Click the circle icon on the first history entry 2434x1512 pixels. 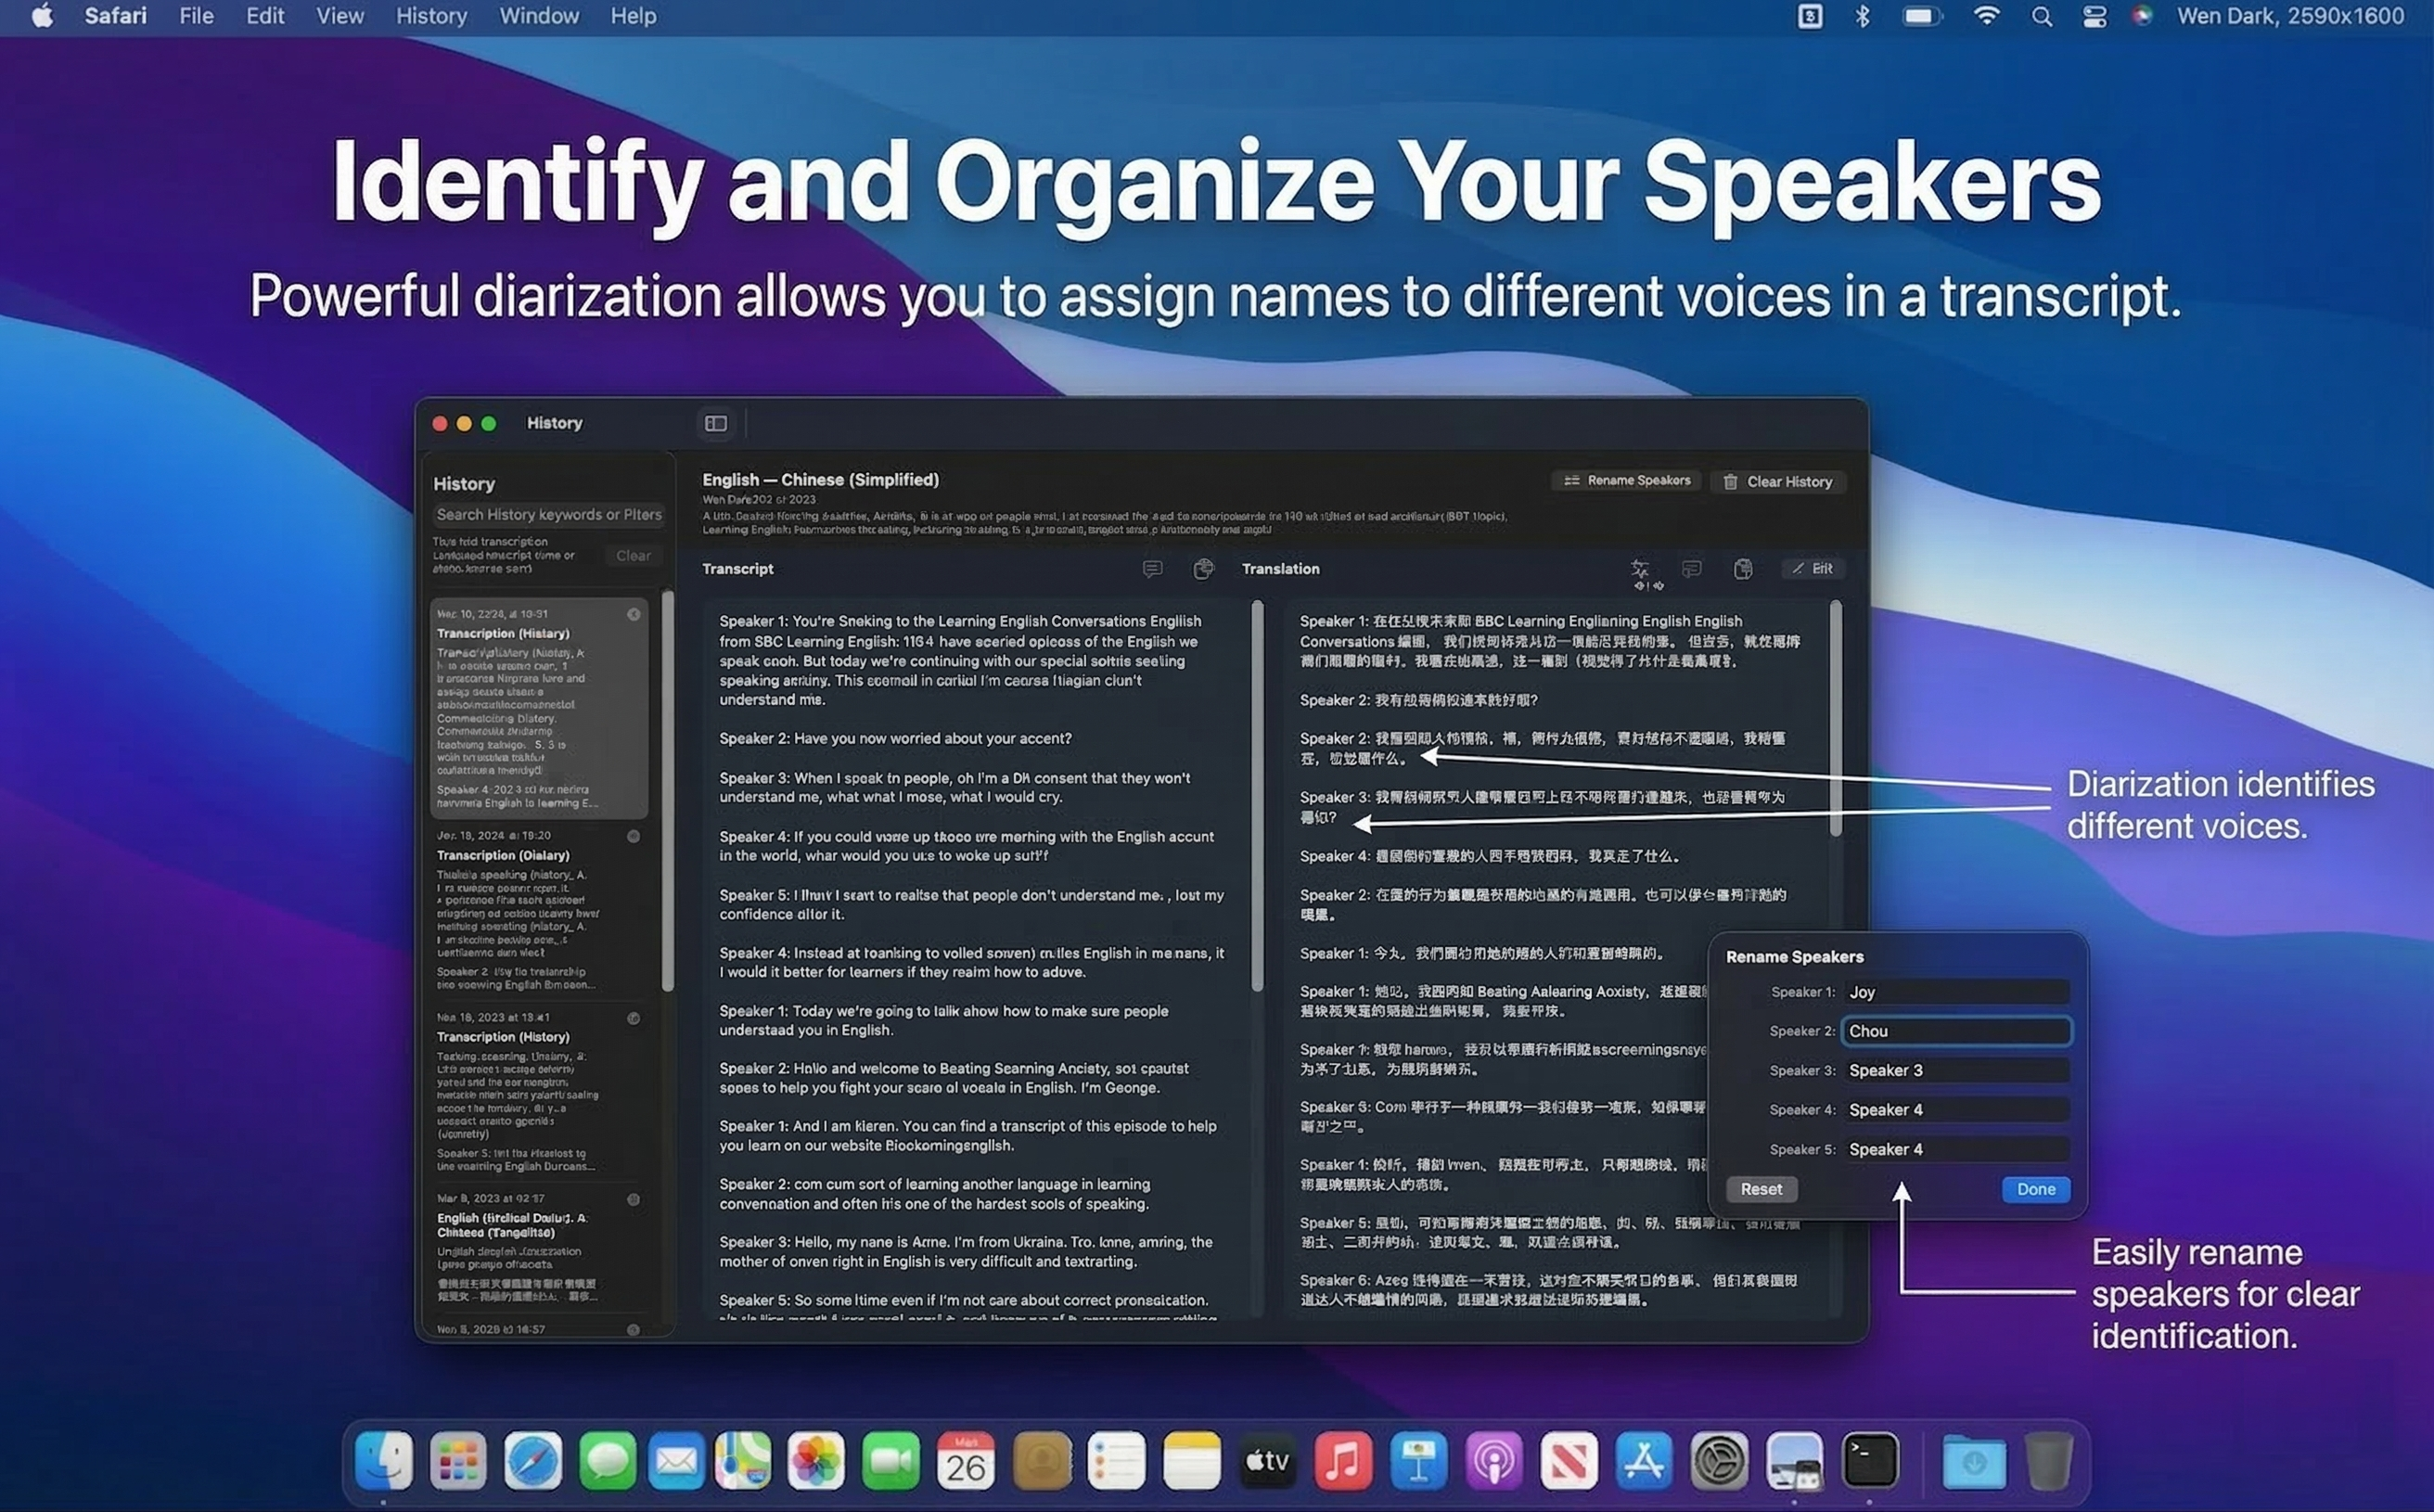click(x=633, y=614)
